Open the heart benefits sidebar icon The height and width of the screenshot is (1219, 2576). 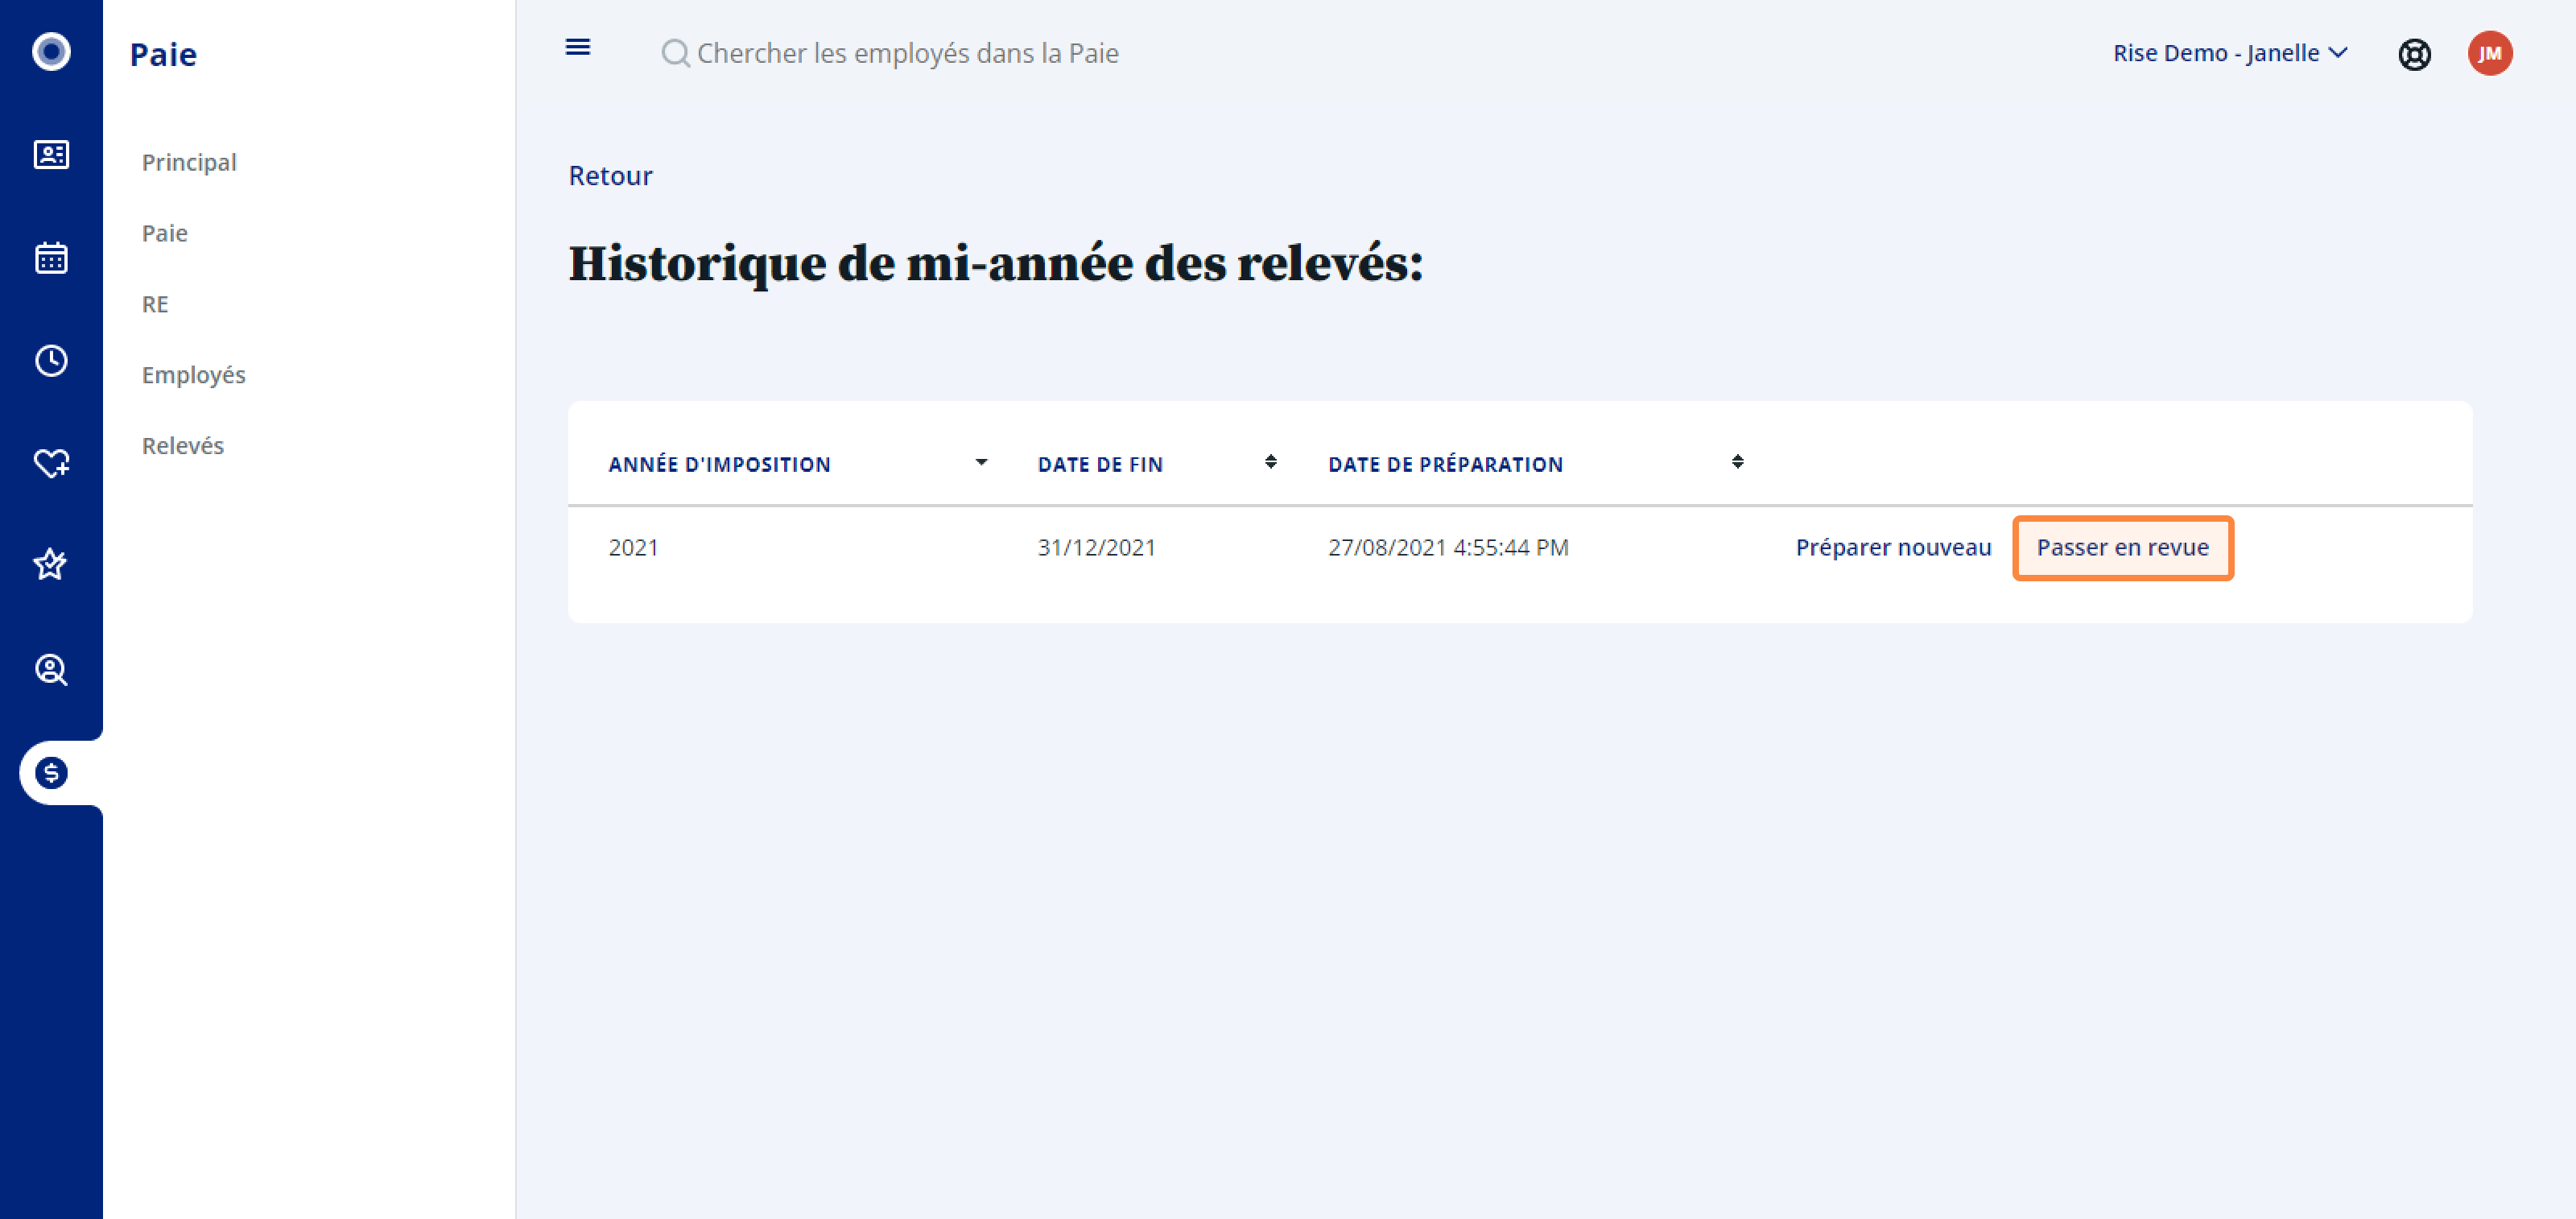pos(51,463)
